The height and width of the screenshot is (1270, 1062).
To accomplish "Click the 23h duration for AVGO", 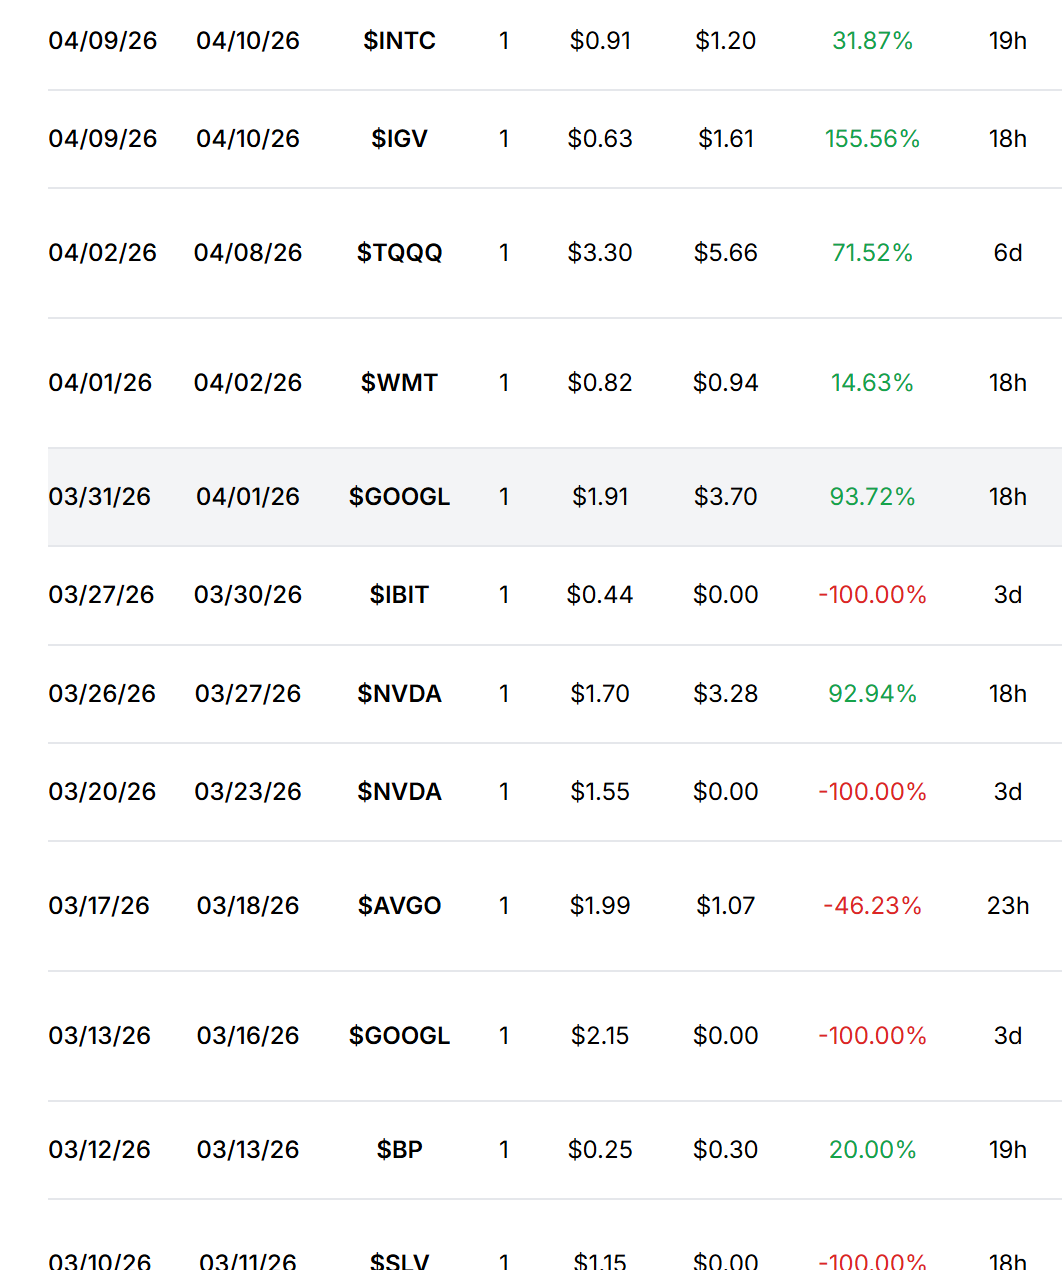I will pyautogui.click(x=1008, y=906).
